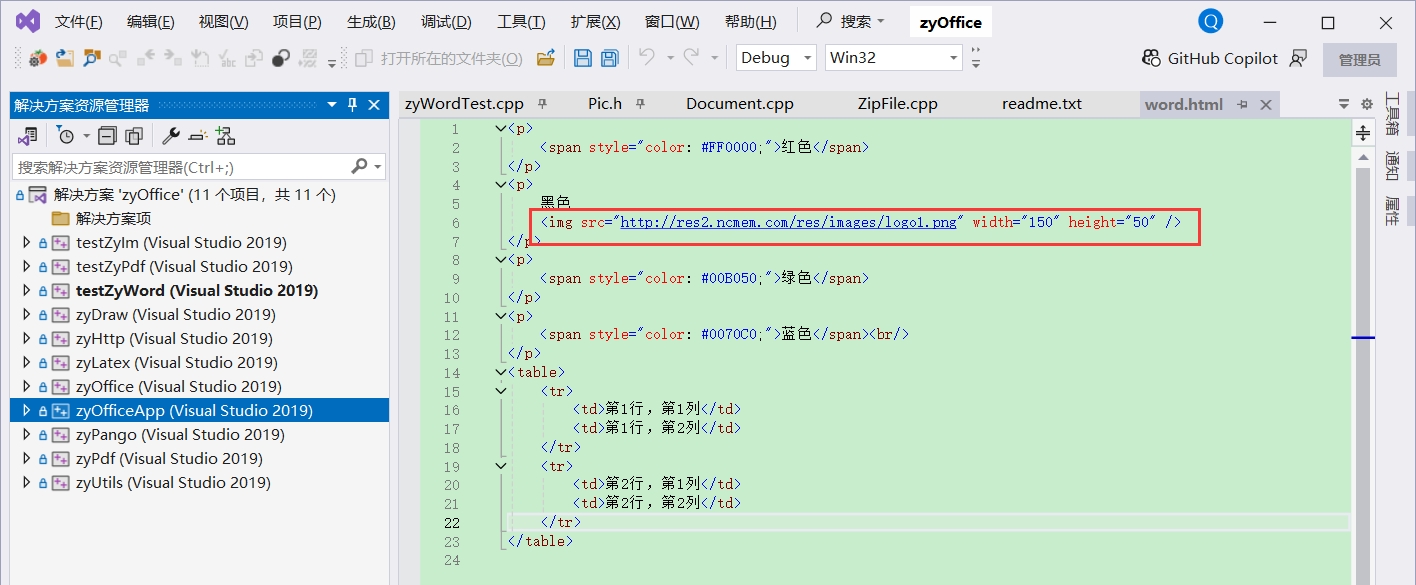Click the send feedback icon
Screen dimensions: 1416x585
1298,58
